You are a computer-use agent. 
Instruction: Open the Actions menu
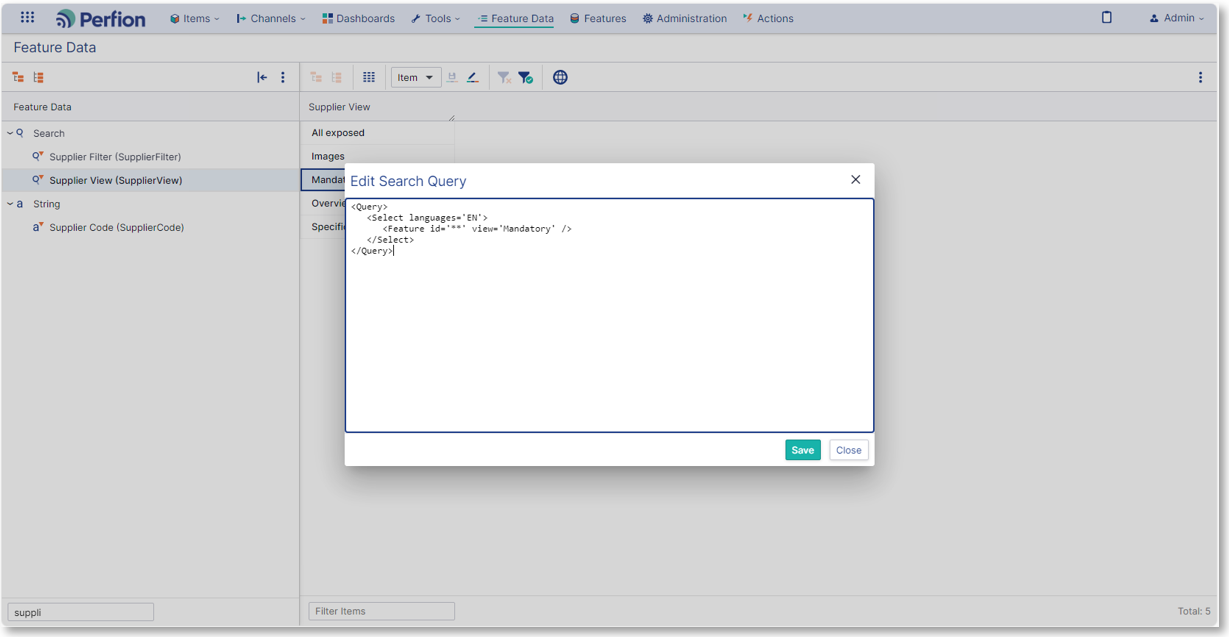768,18
